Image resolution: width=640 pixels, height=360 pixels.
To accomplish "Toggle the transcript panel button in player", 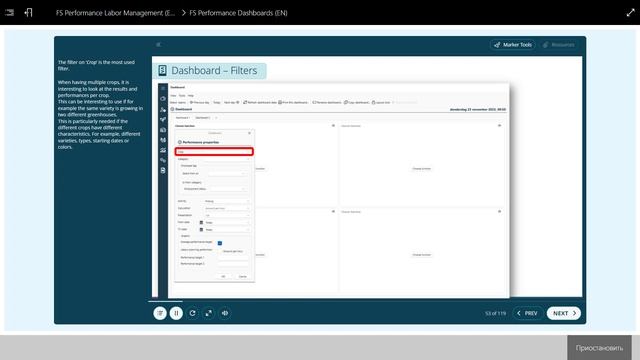I will click(x=160, y=313).
